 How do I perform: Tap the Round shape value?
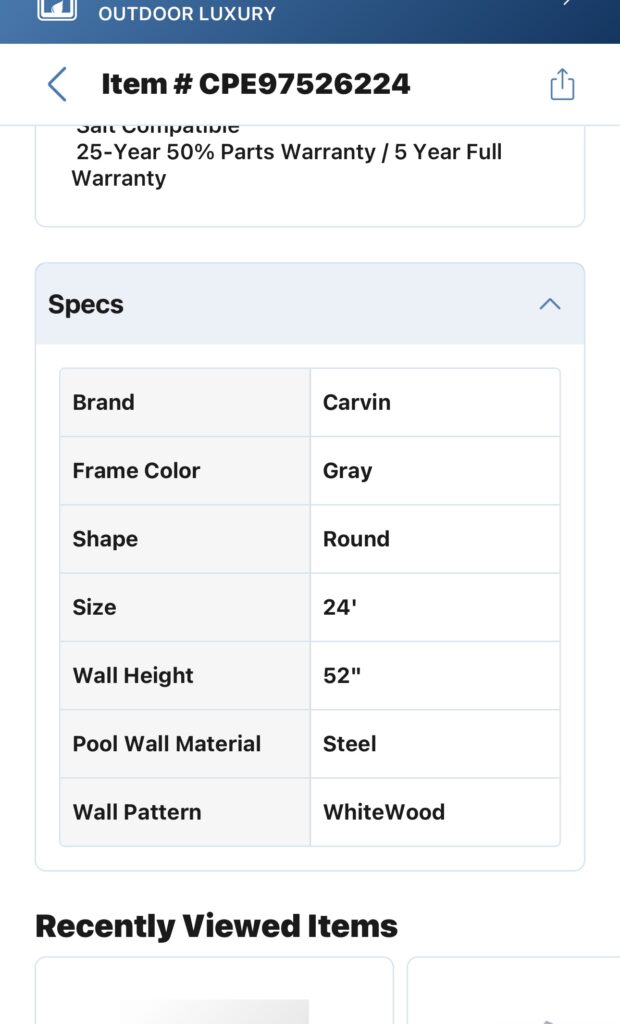point(356,539)
